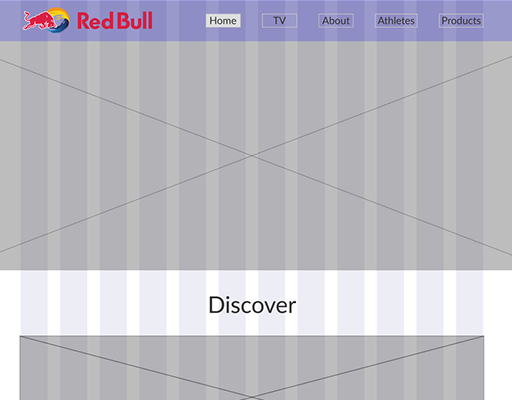Click the word Red in the wordmark
Screen dimensions: 512x400
pyautogui.click(x=95, y=21)
